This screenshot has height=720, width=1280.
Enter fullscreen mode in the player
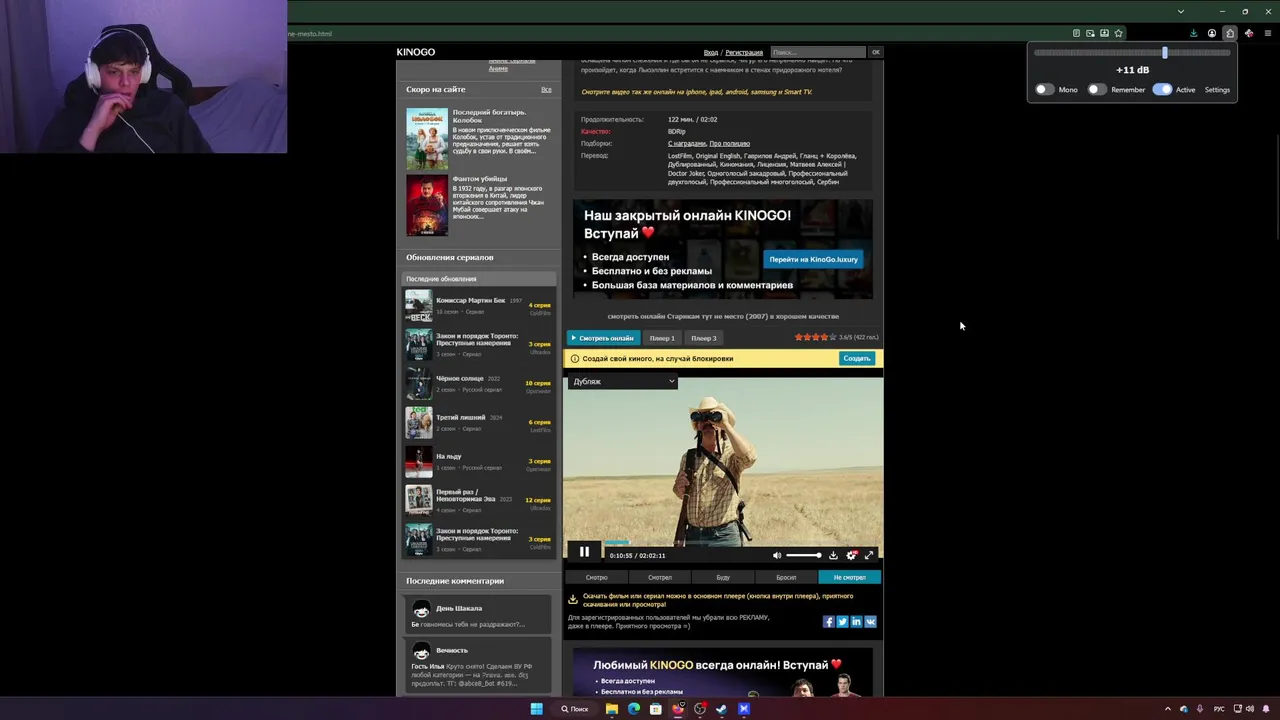[x=869, y=555]
